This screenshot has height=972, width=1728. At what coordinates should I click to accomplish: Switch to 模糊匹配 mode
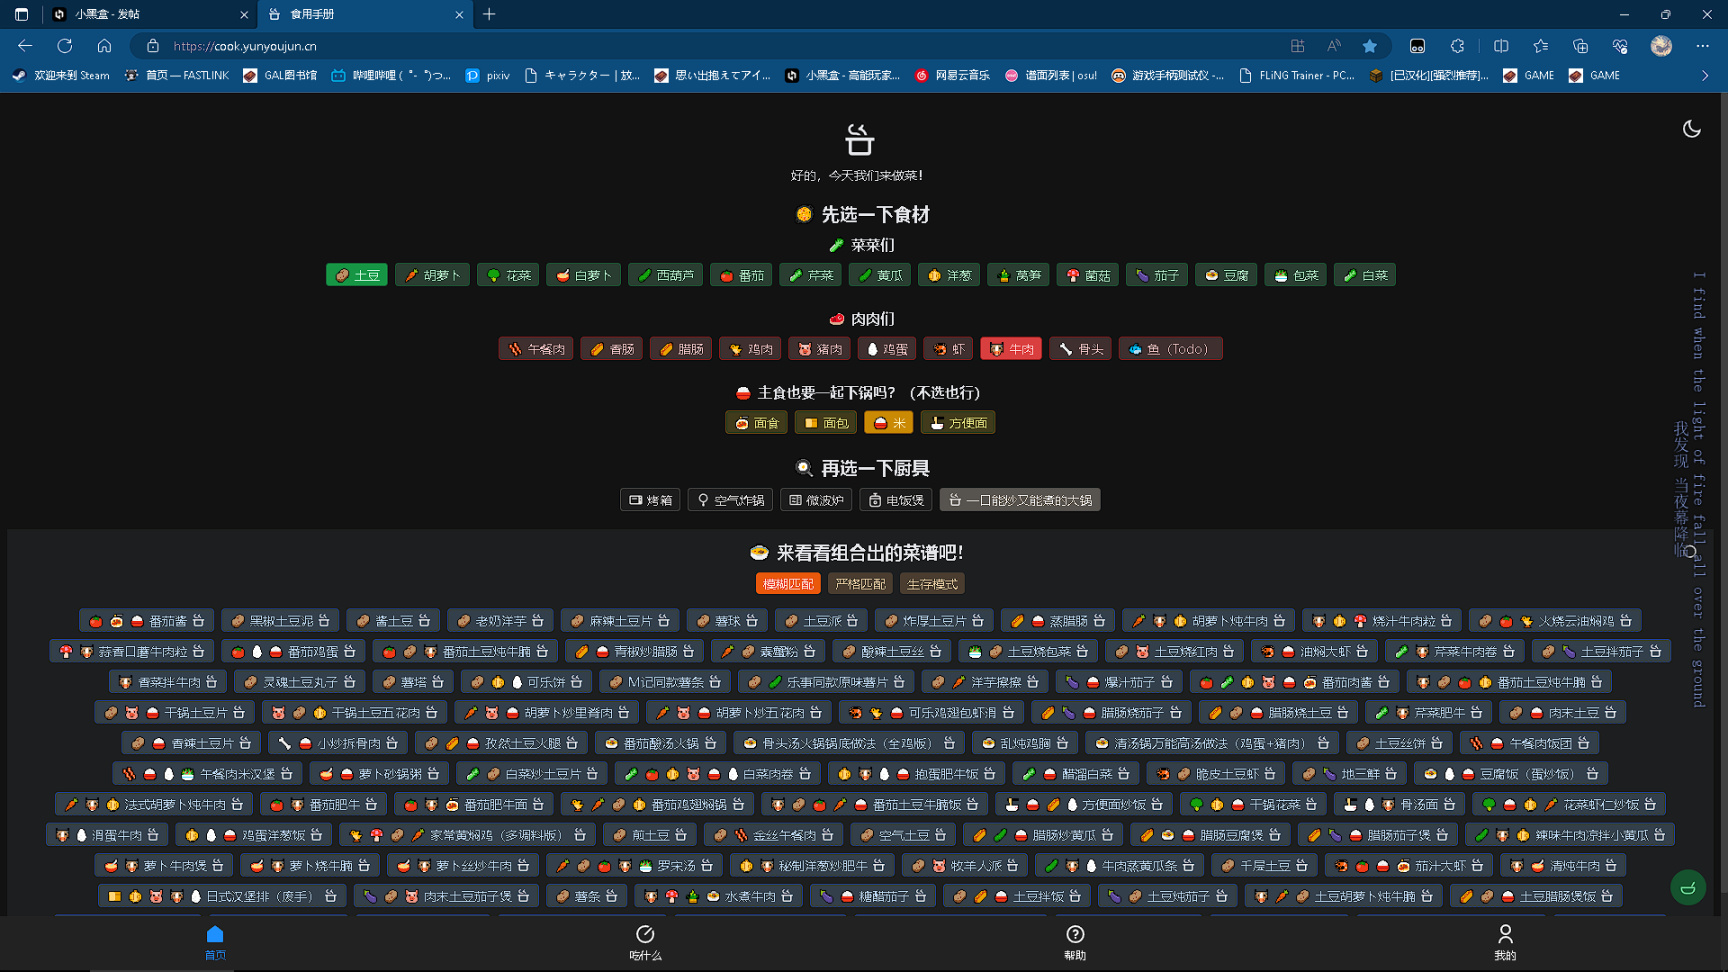(x=788, y=584)
